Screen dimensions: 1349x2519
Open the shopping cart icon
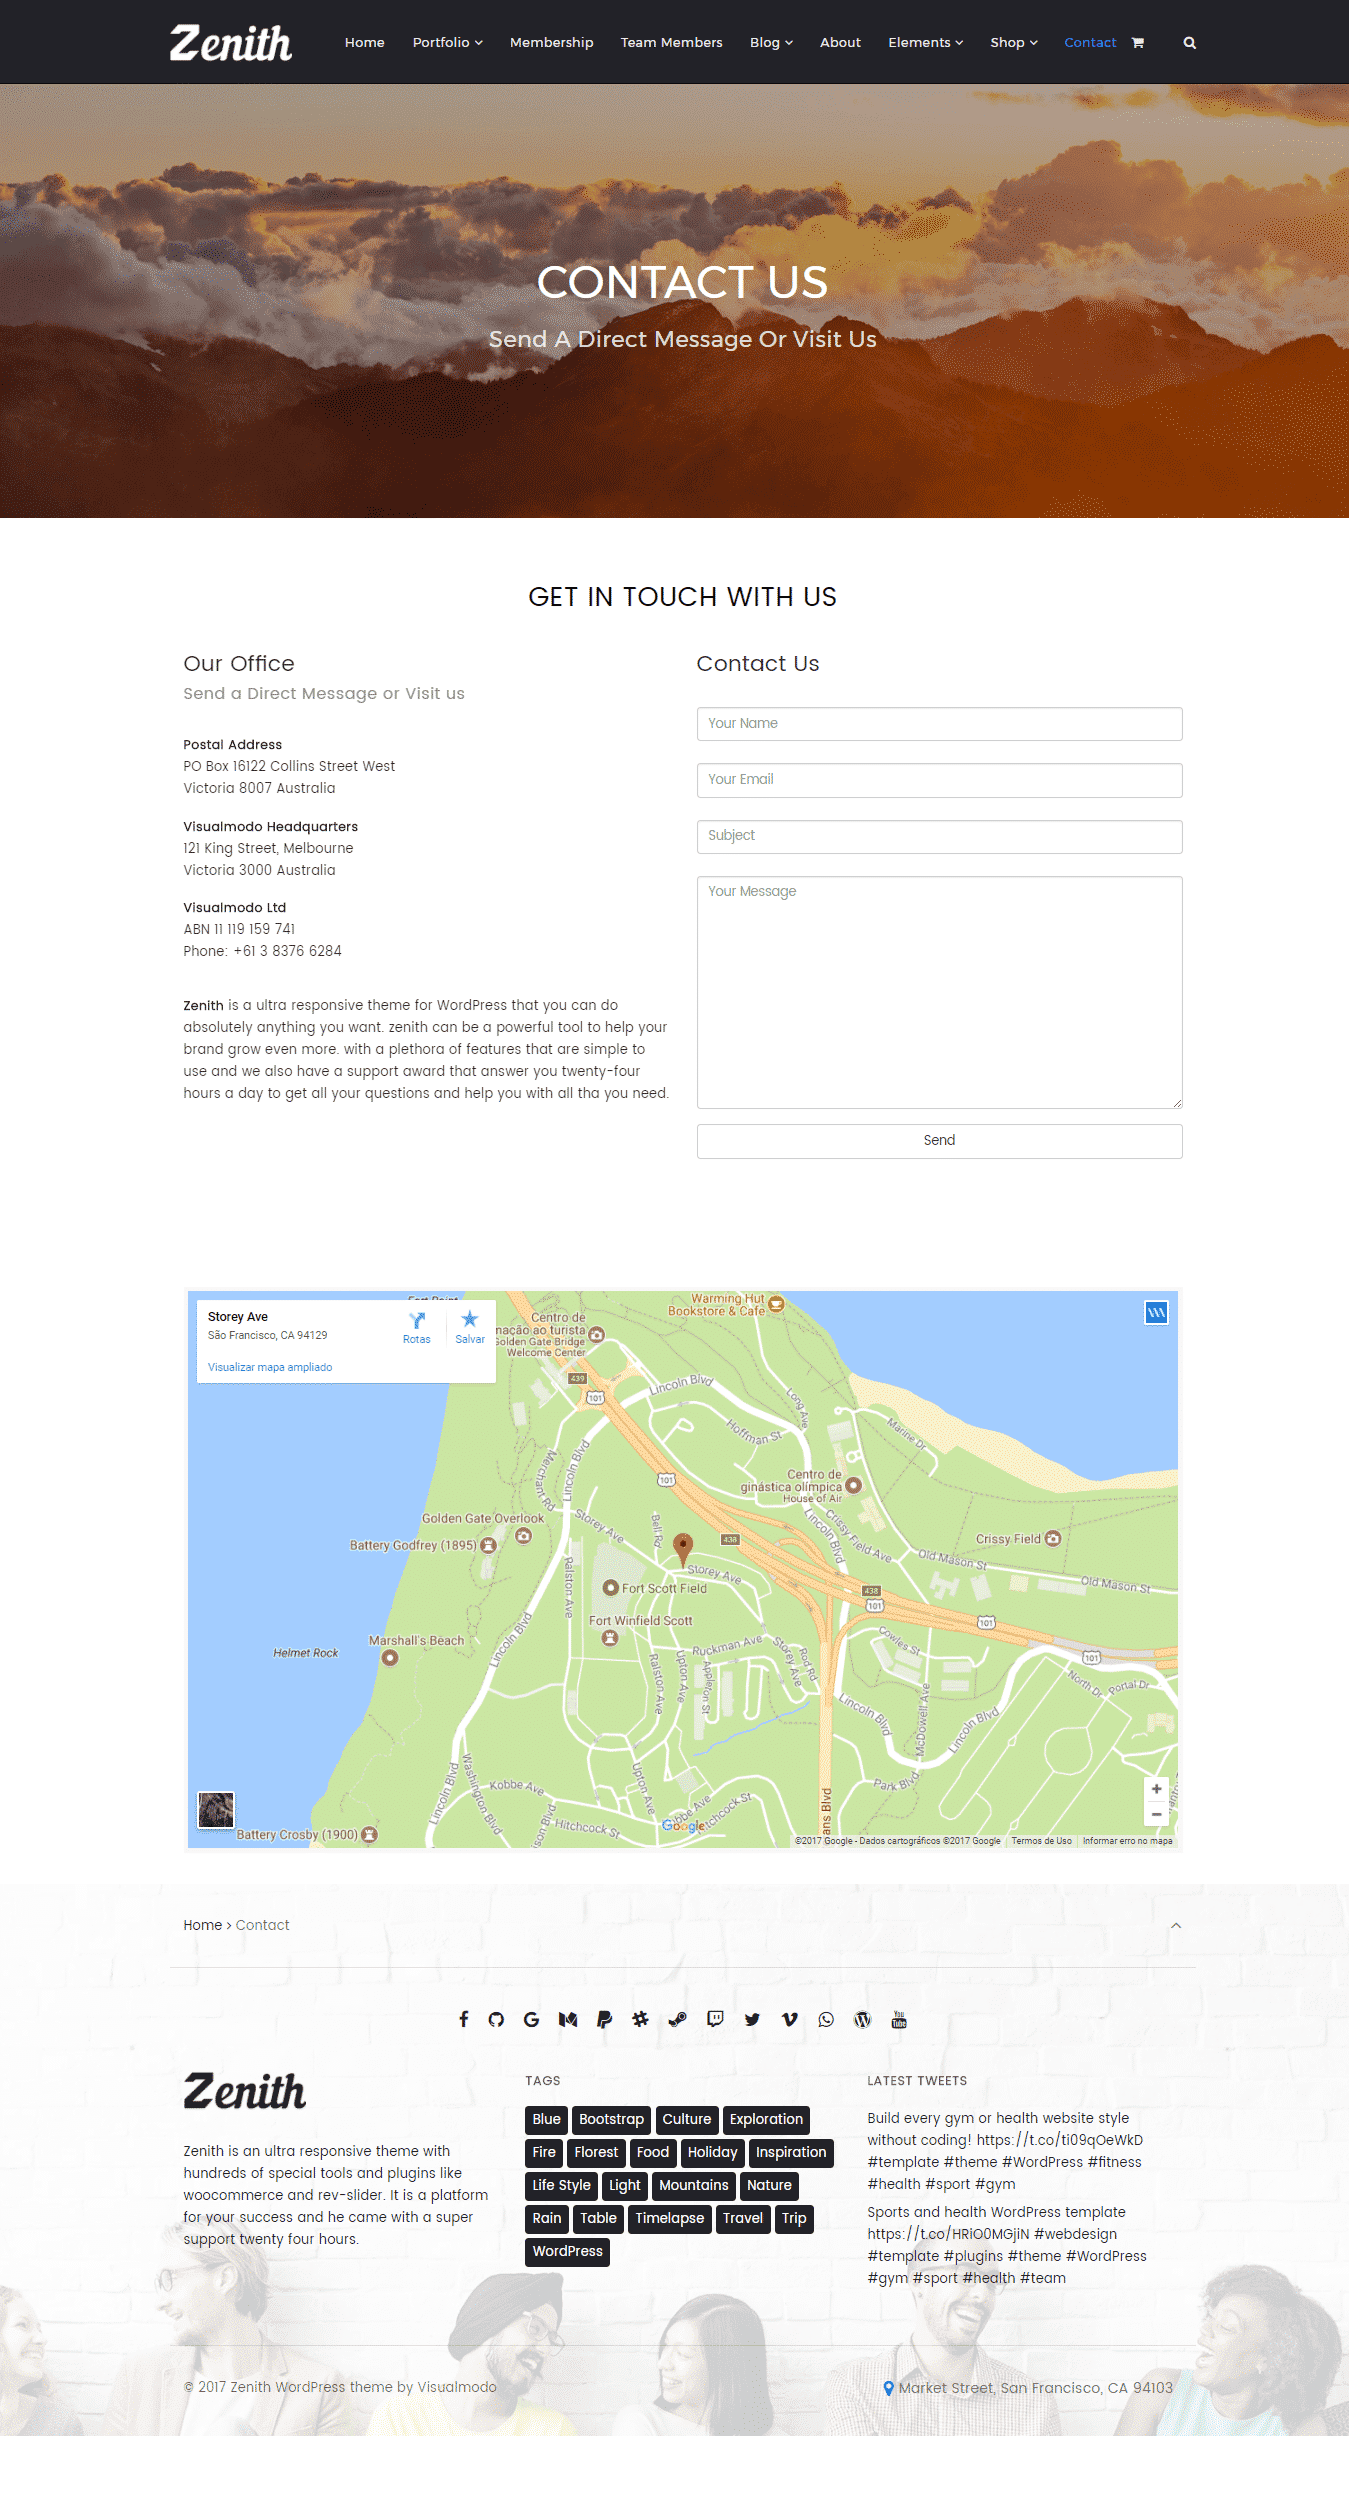click(x=1137, y=43)
